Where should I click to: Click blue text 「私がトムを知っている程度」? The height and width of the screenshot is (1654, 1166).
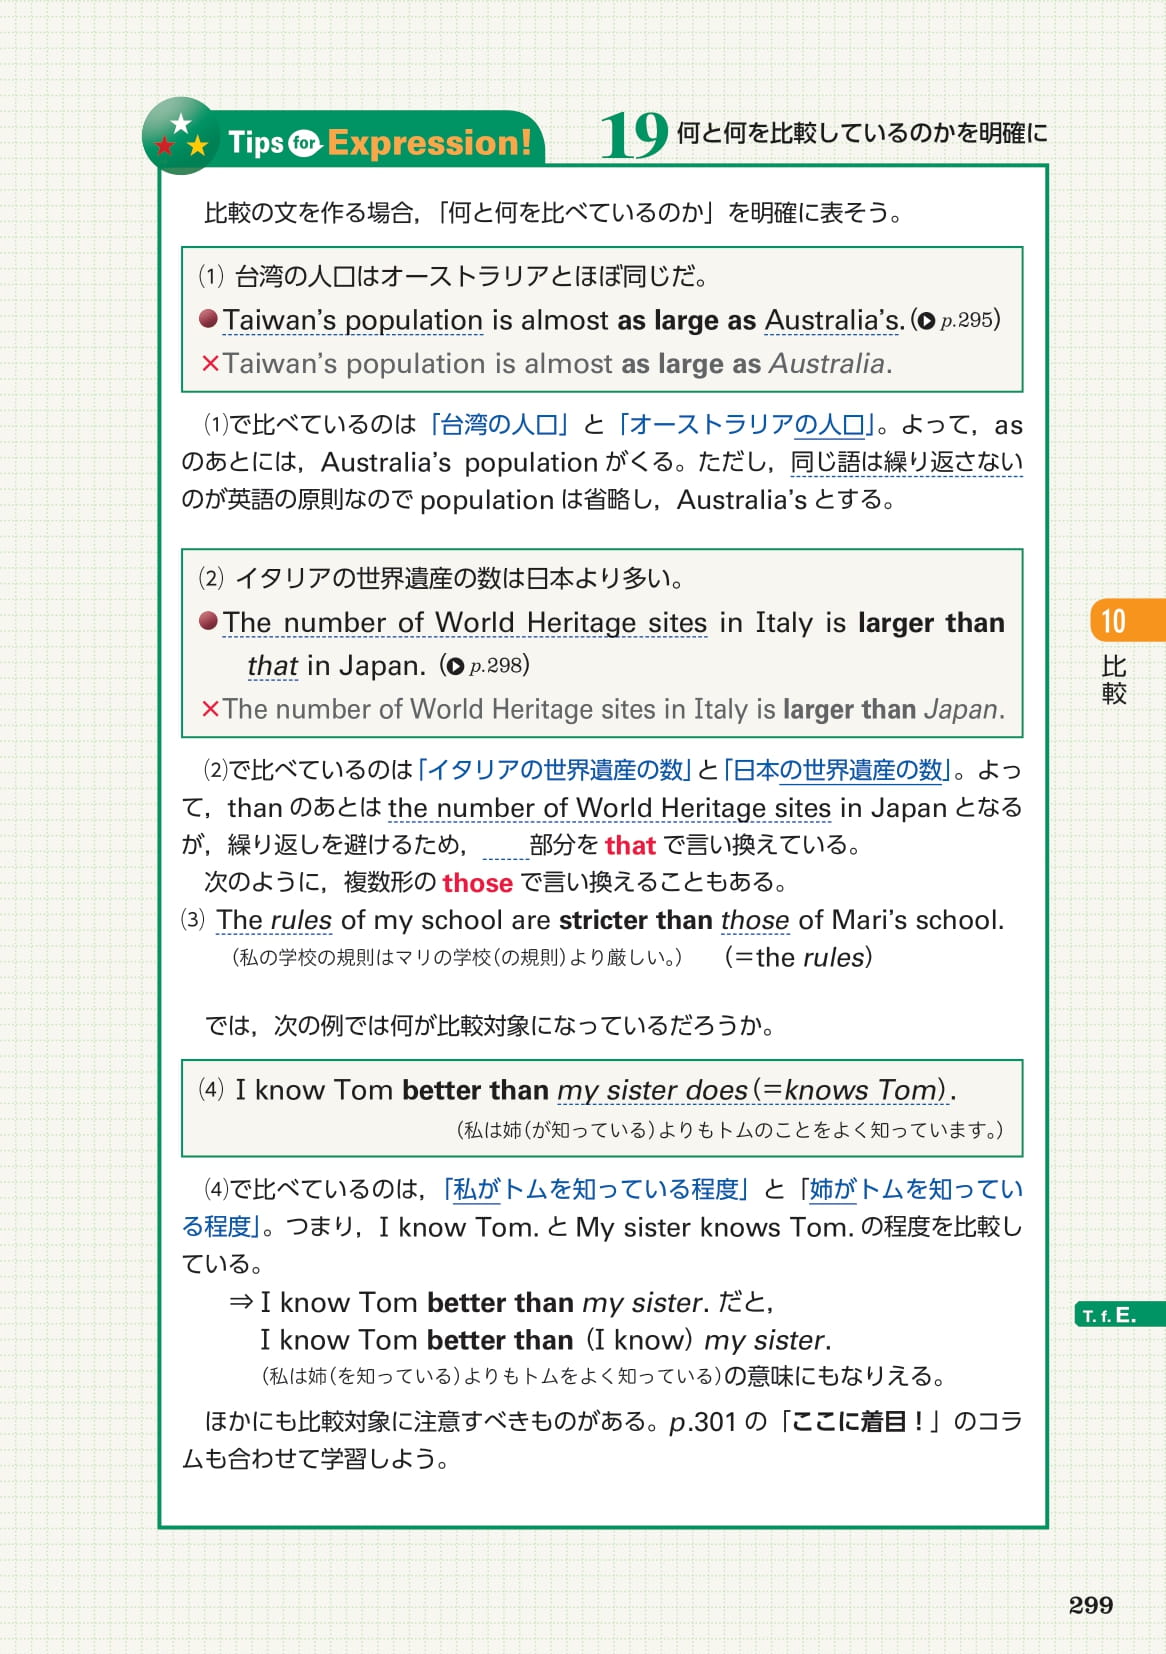(596, 1189)
